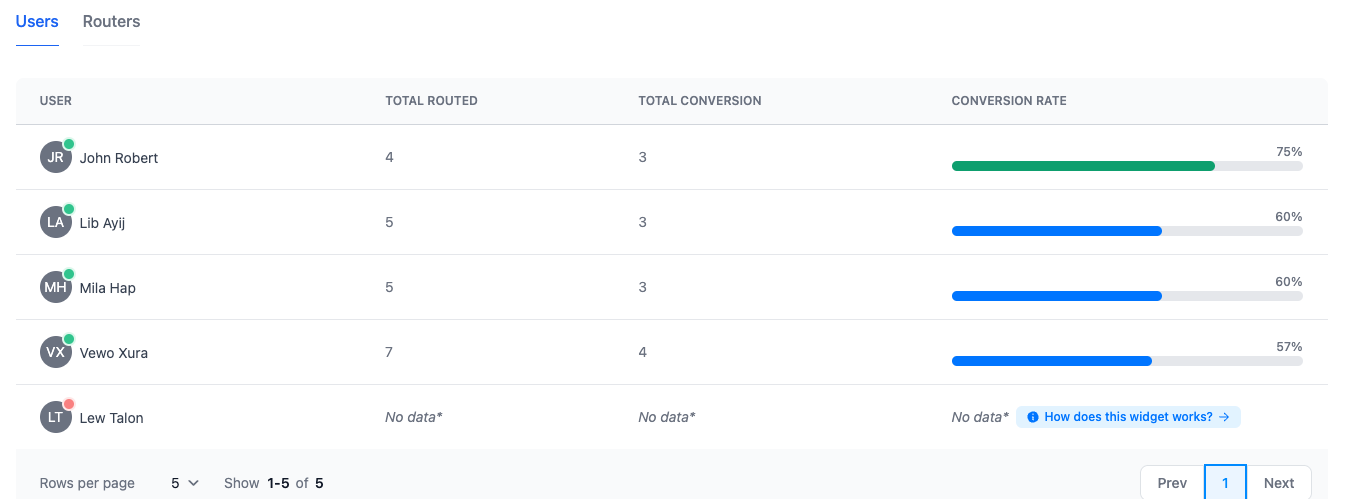
Task: Open the rows per page dropdown
Action: pyautogui.click(x=185, y=483)
